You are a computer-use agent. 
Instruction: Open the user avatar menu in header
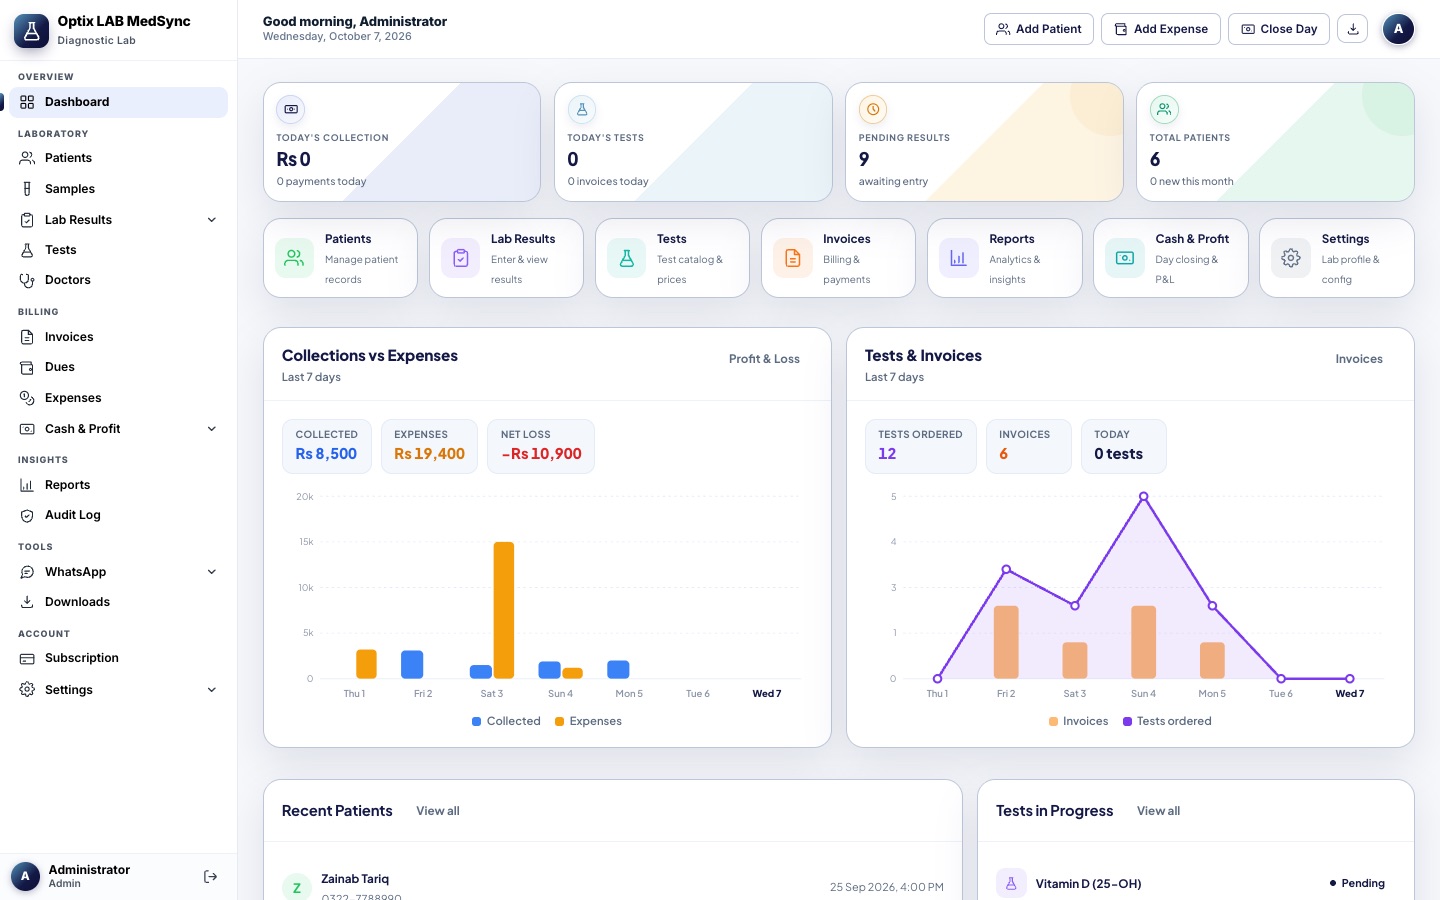pyautogui.click(x=1398, y=29)
